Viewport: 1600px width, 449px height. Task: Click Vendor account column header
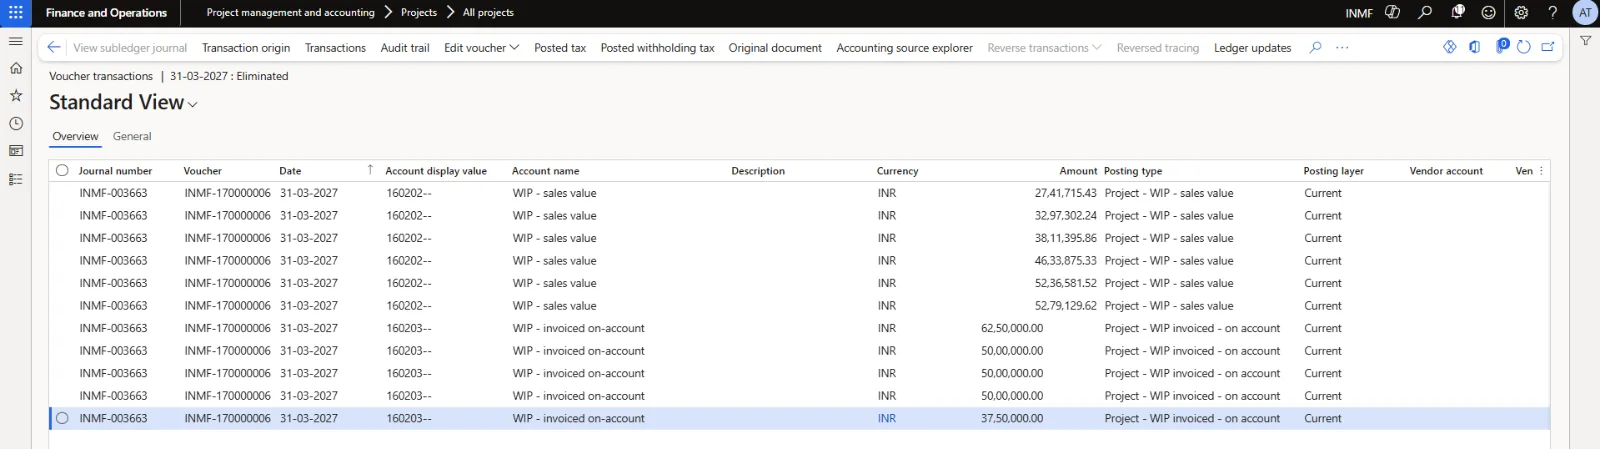click(1446, 171)
